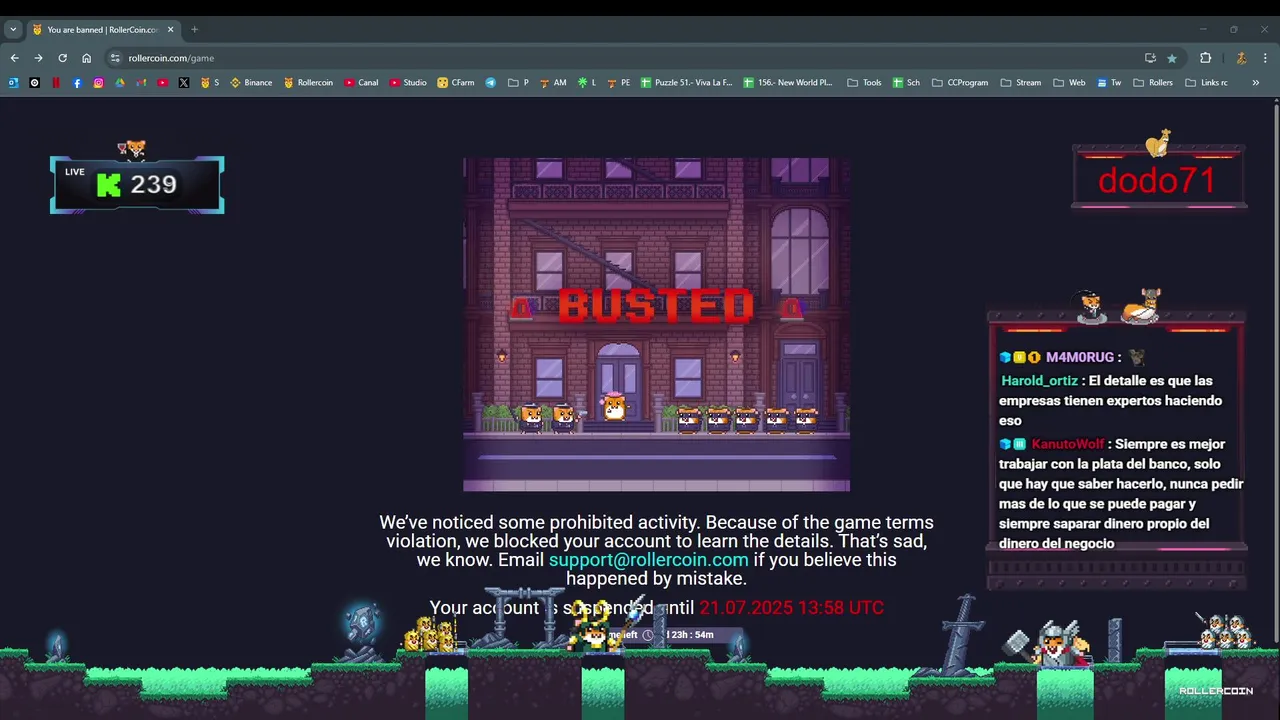Open the Canal YouTube bookmark

(361, 83)
